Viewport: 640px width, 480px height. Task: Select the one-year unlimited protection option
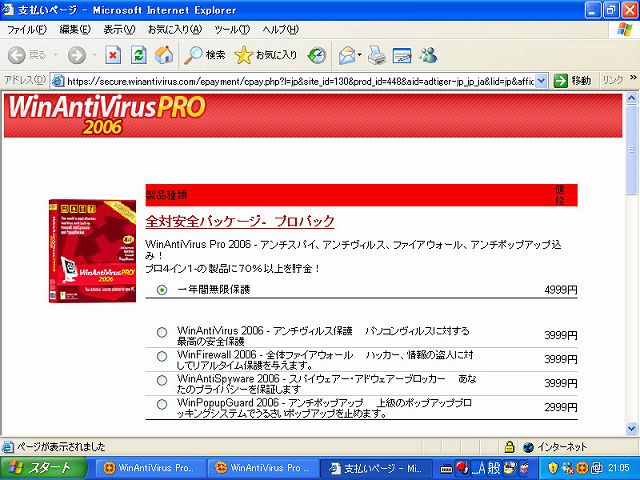point(162,290)
